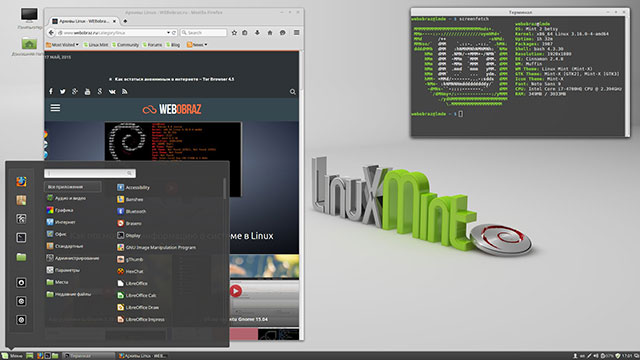Open Firefox downloads arrow icon
The width and height of the screenshot is (640, 360).
click(x=257, y=33)
